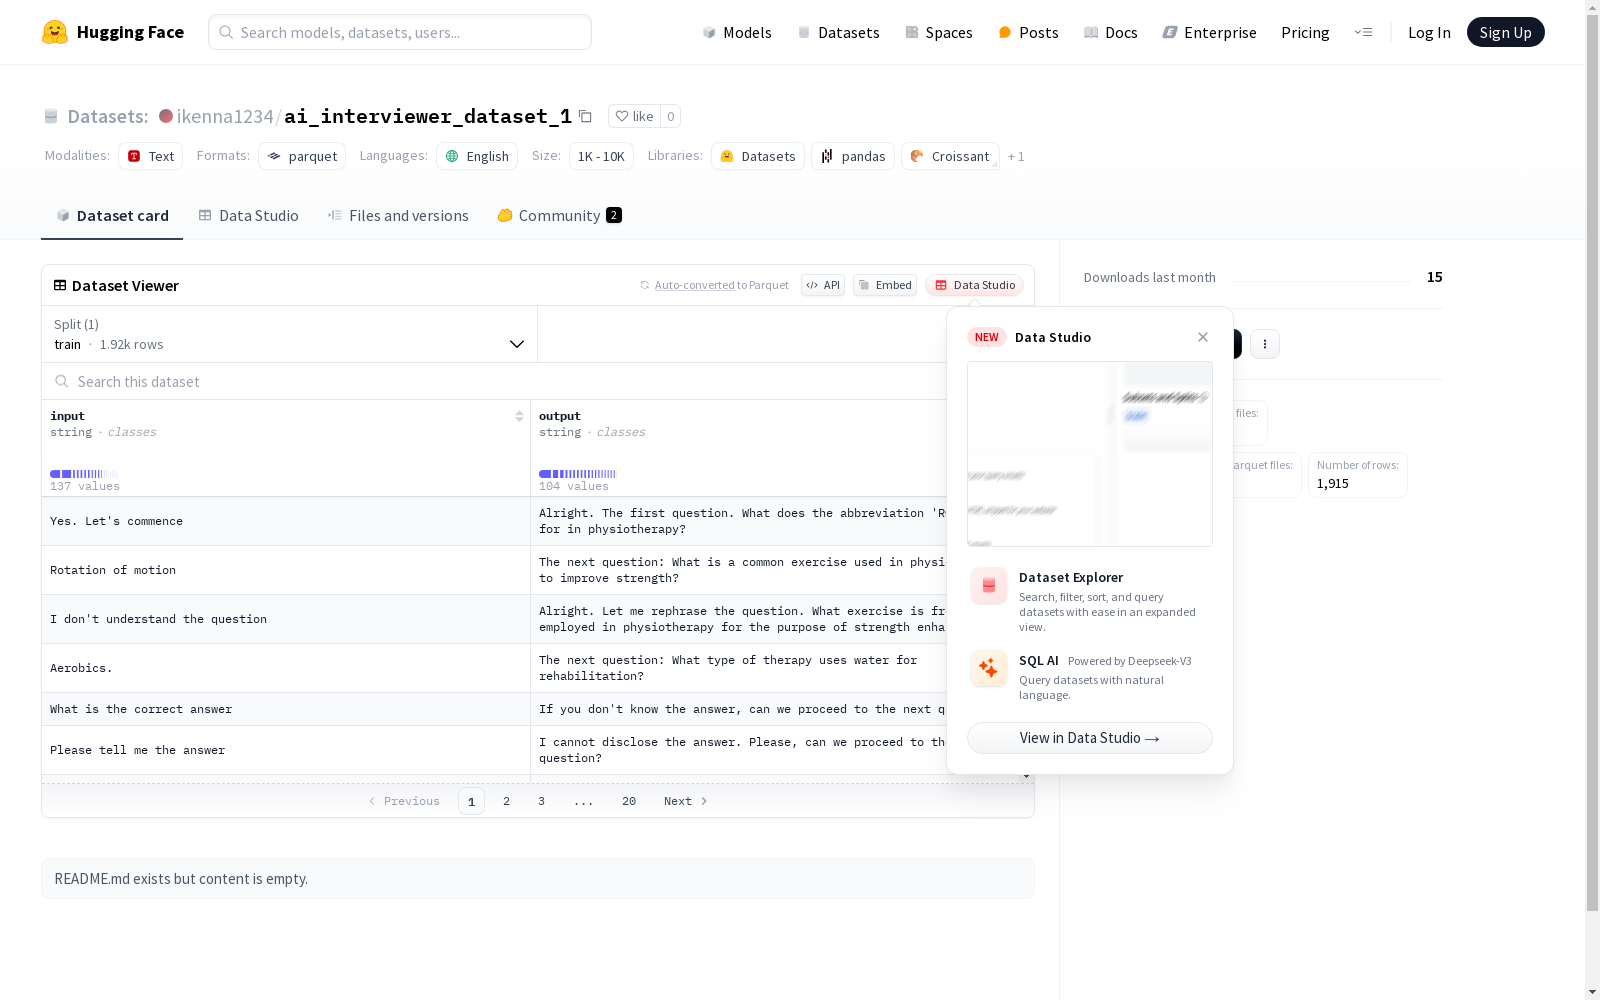This screenshot has width=1600, height=1000.
Task: Click the 'What is the correct answer' cell
Action: tap(286, 709)
